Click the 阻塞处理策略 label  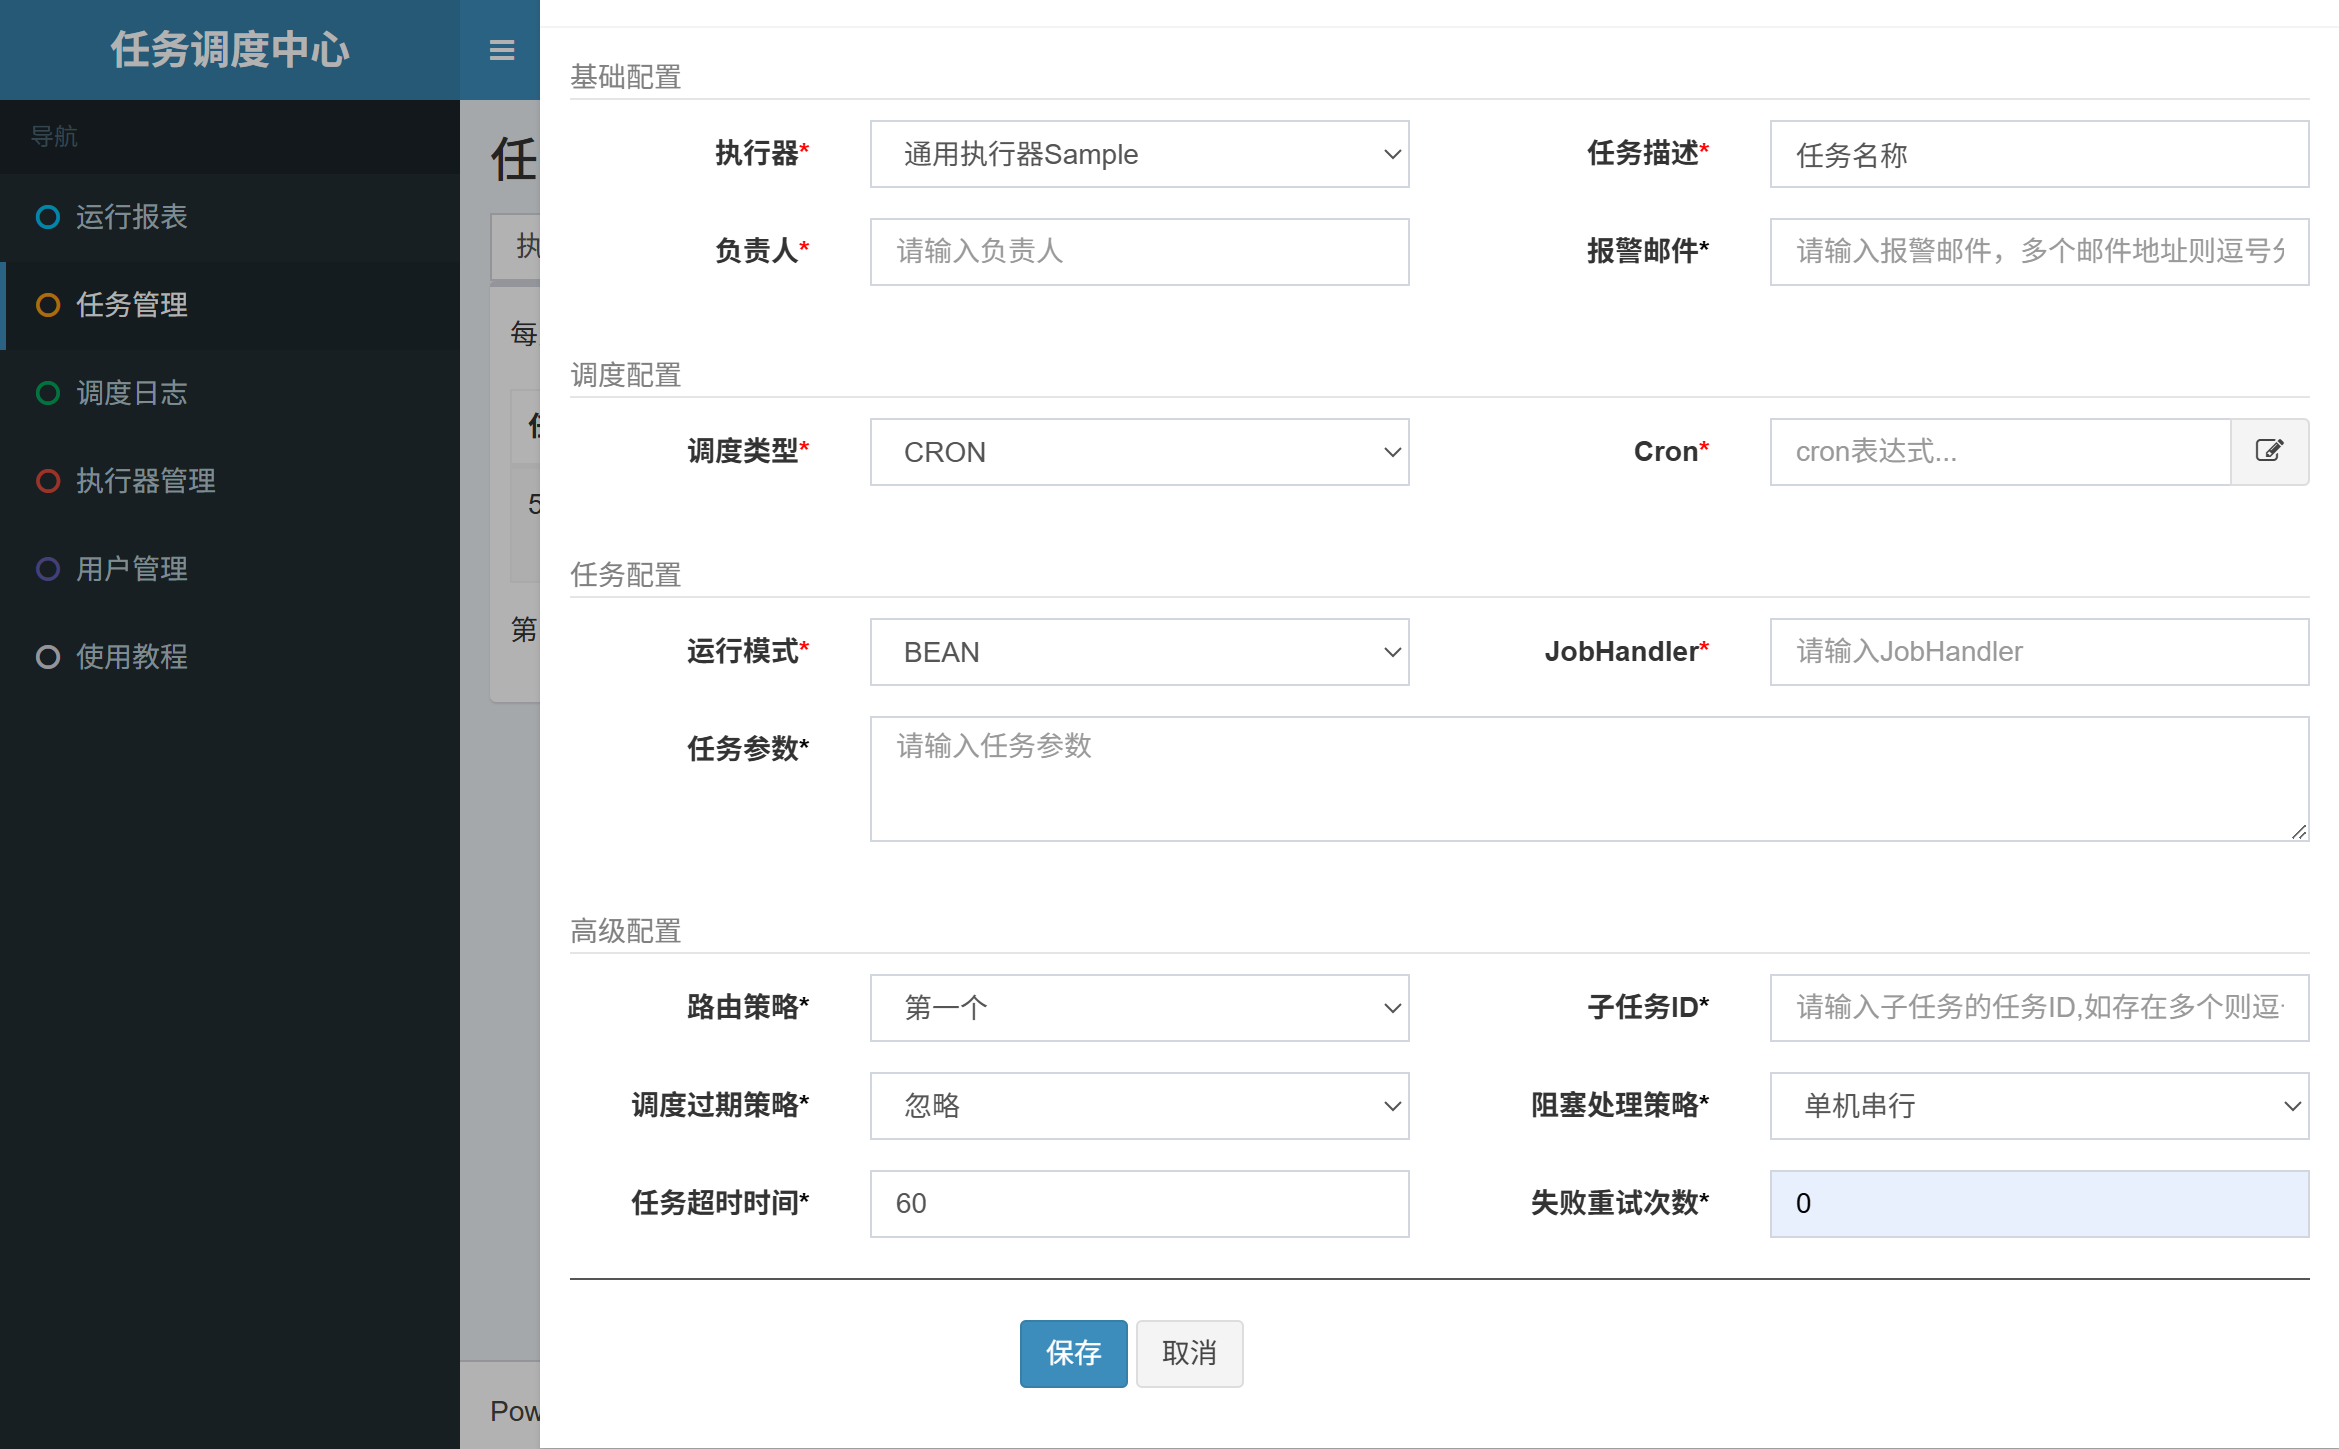(x=1620, y=1105)
